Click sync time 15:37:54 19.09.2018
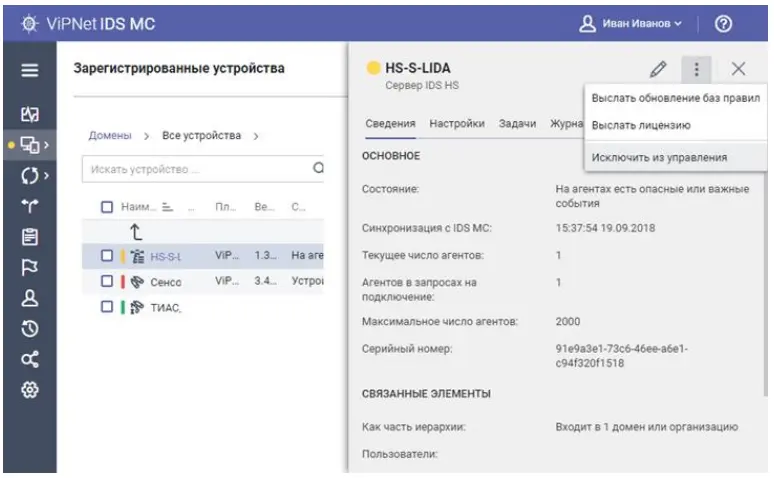 coord(605,228)
